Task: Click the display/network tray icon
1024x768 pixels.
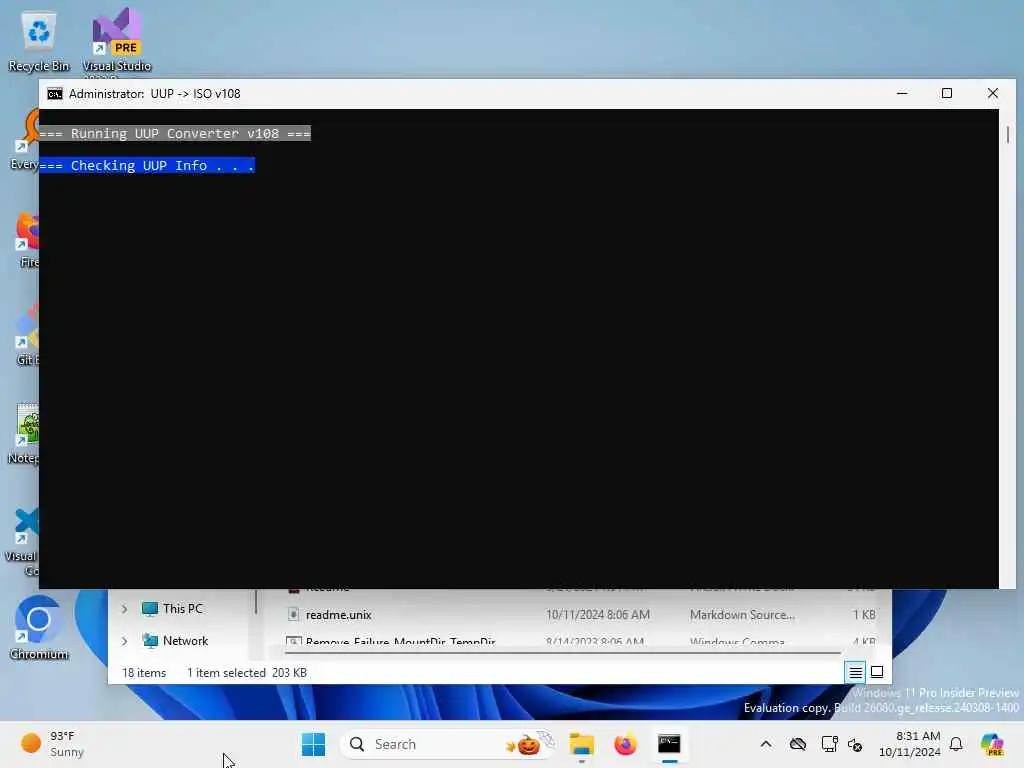Action: 829,744
